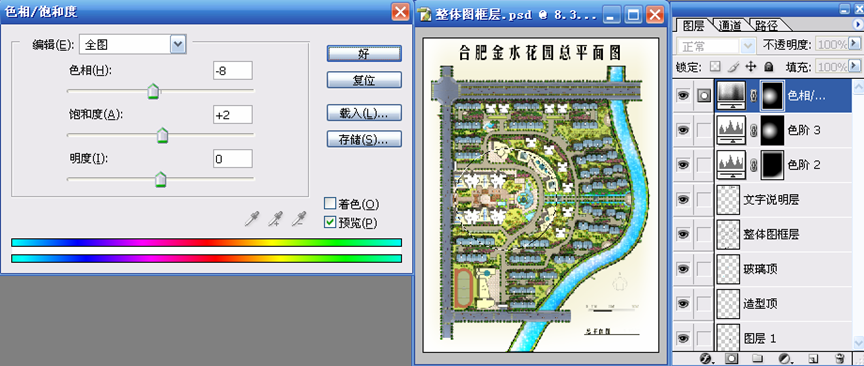Click the delete layer trash icon
864x366 pixels.
pos(840,358)
